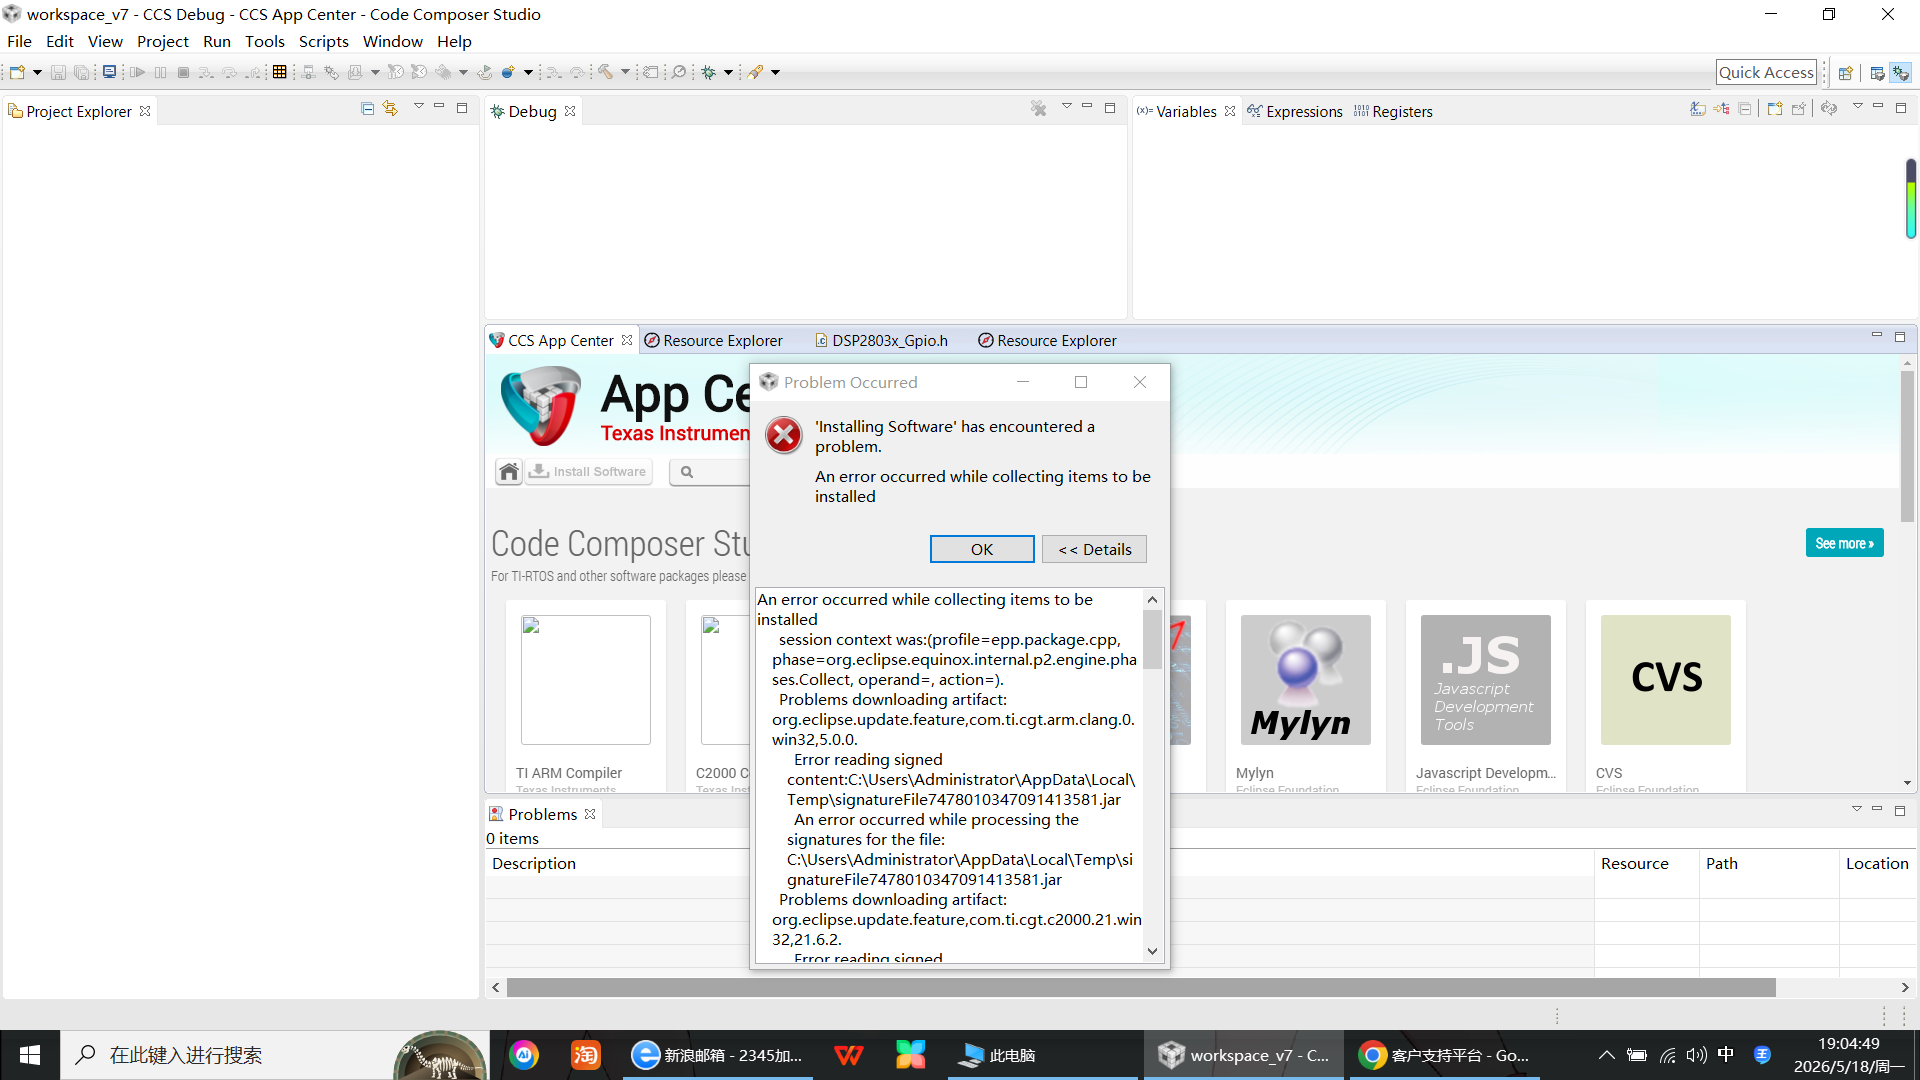Click the red error icon in the dialog
Viewport: 1920px width, 1080px height.
click(784, 435)
